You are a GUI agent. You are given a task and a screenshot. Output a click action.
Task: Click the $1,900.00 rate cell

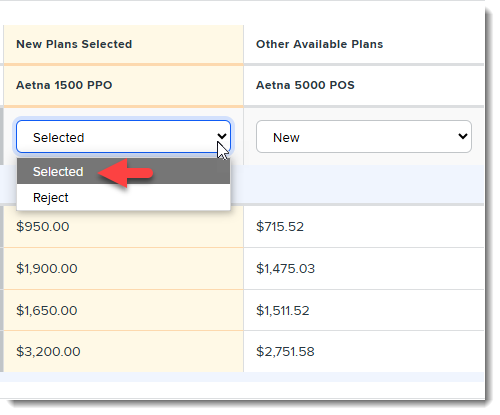[123, 269]
